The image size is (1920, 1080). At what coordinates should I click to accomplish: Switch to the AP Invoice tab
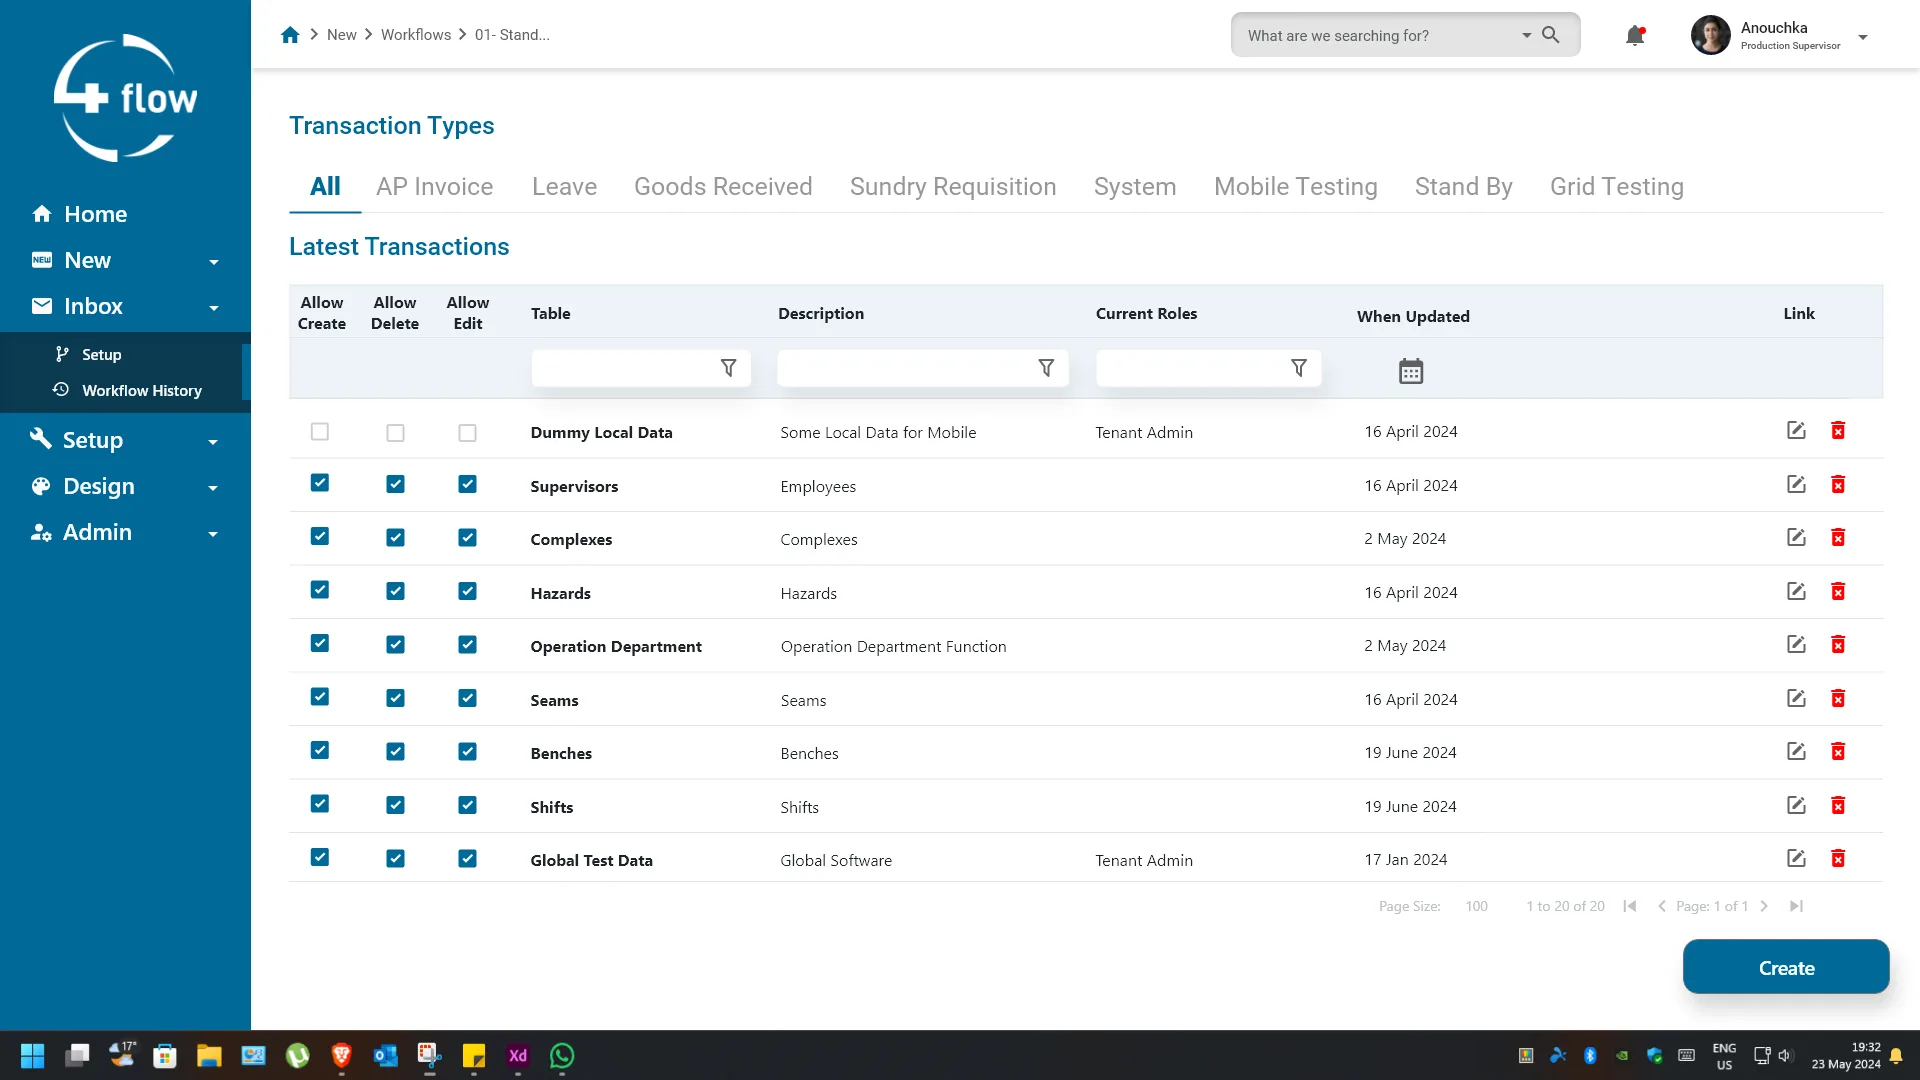click(x=435, y=187)
